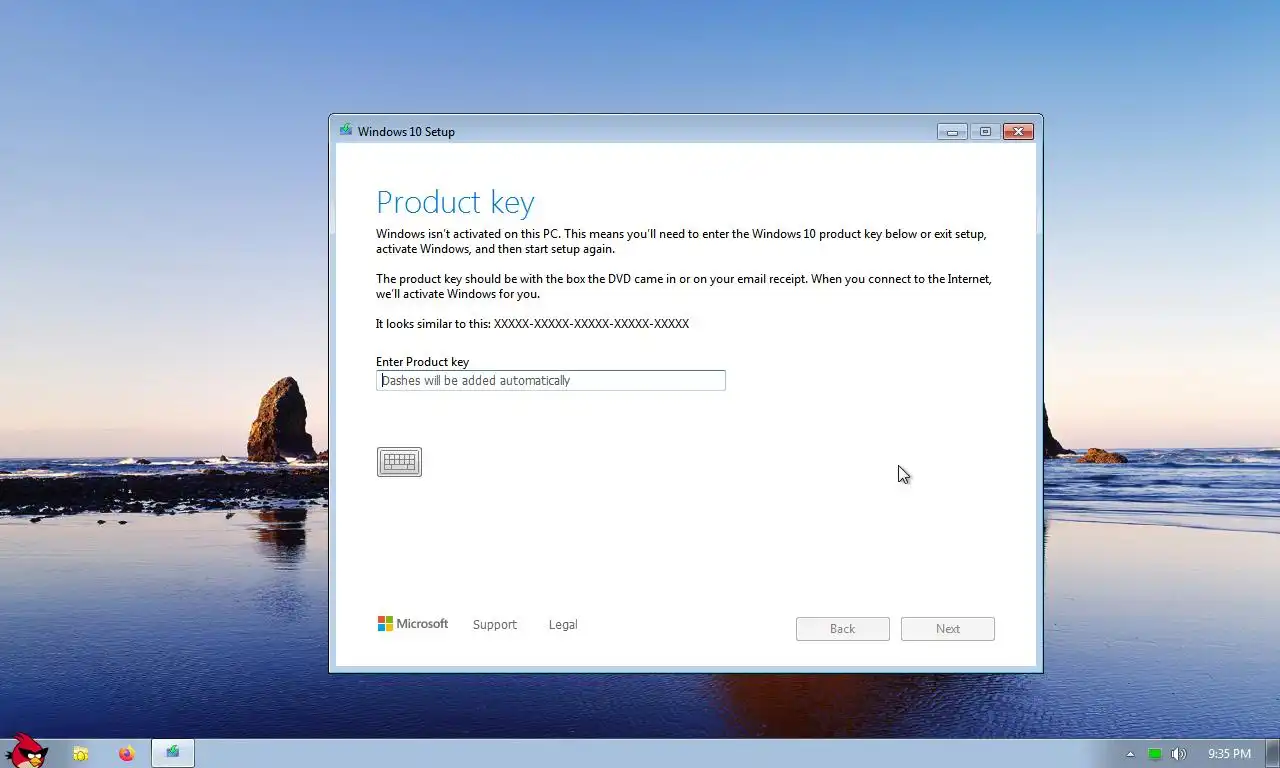Viewport: 1280px width, 768px height.
Task: Open the Support link
Action: (x=494, y=624)
